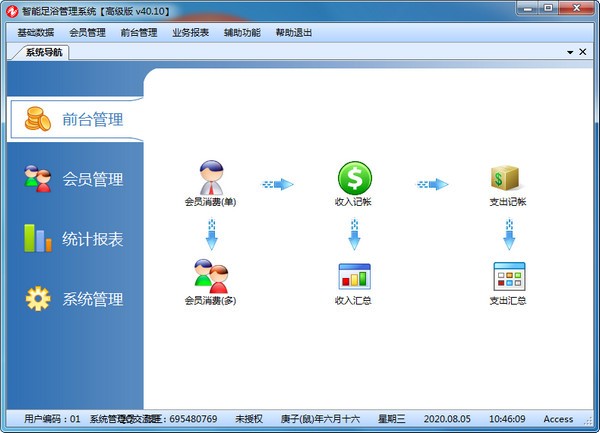This screenshot has height=433, width=600.
Task: Open the 业务报表 menu
Action: (x=190, y=32)
